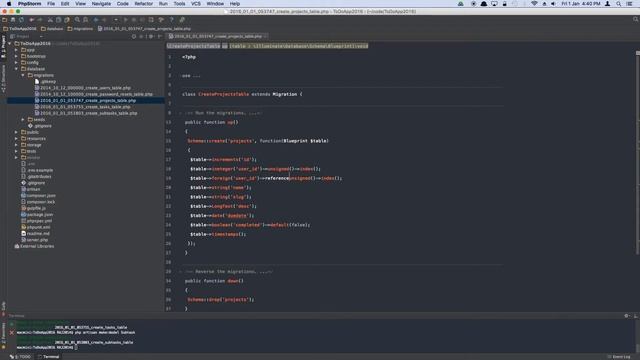The width and height of the screenshot is (640, 360).
Task: Open the macOS Notification Center icon
Action: pyautogui.click(x=629, y=4)
